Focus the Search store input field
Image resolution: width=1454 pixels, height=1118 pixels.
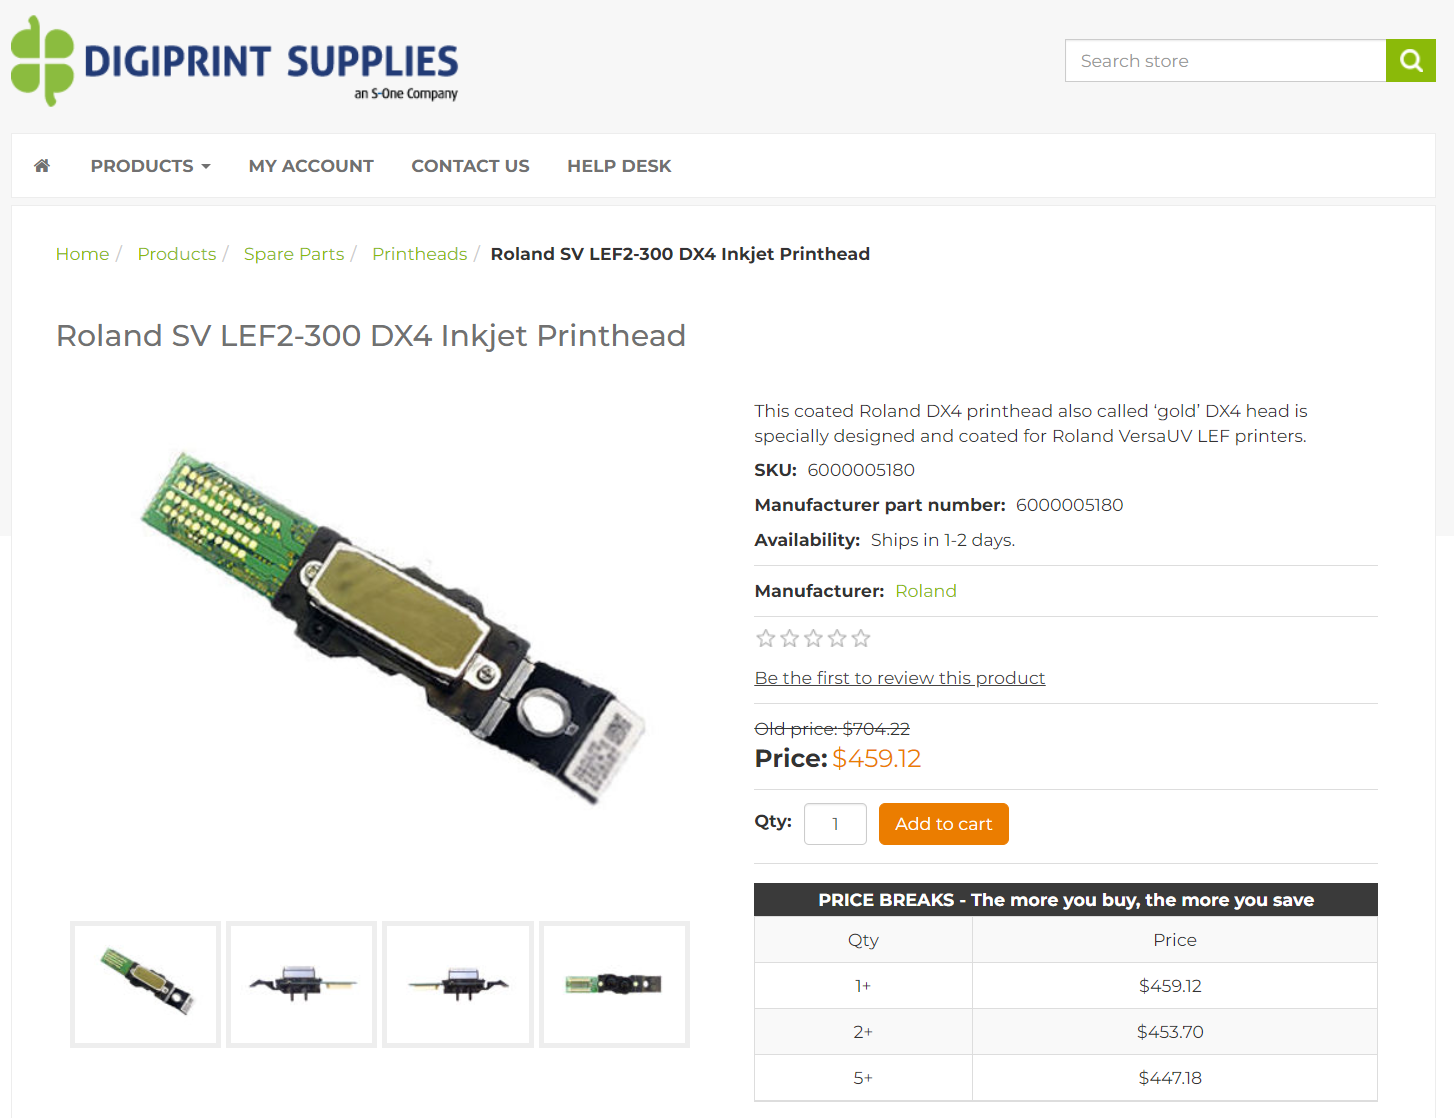pos(1225,61)
